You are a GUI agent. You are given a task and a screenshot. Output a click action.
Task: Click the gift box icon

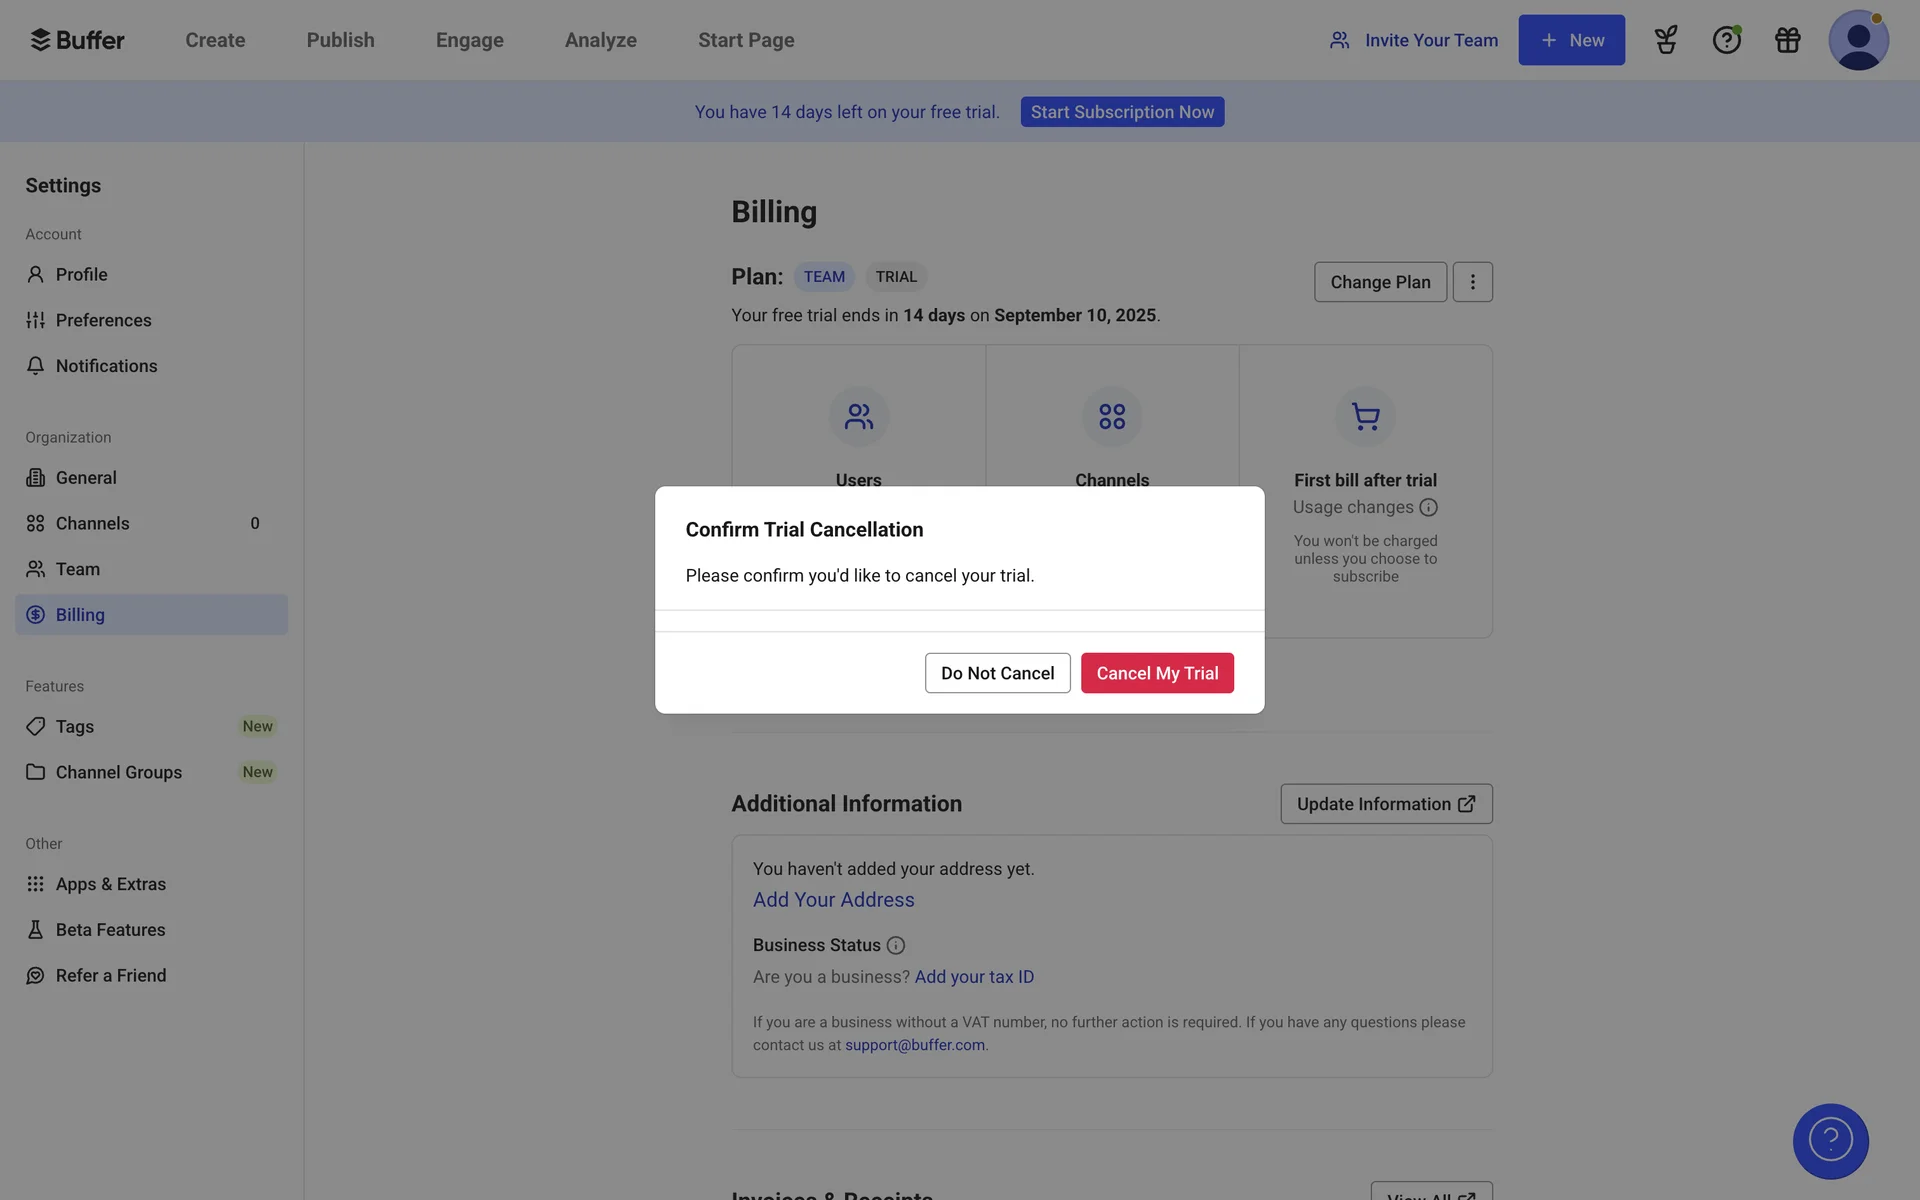point(1787,40)
